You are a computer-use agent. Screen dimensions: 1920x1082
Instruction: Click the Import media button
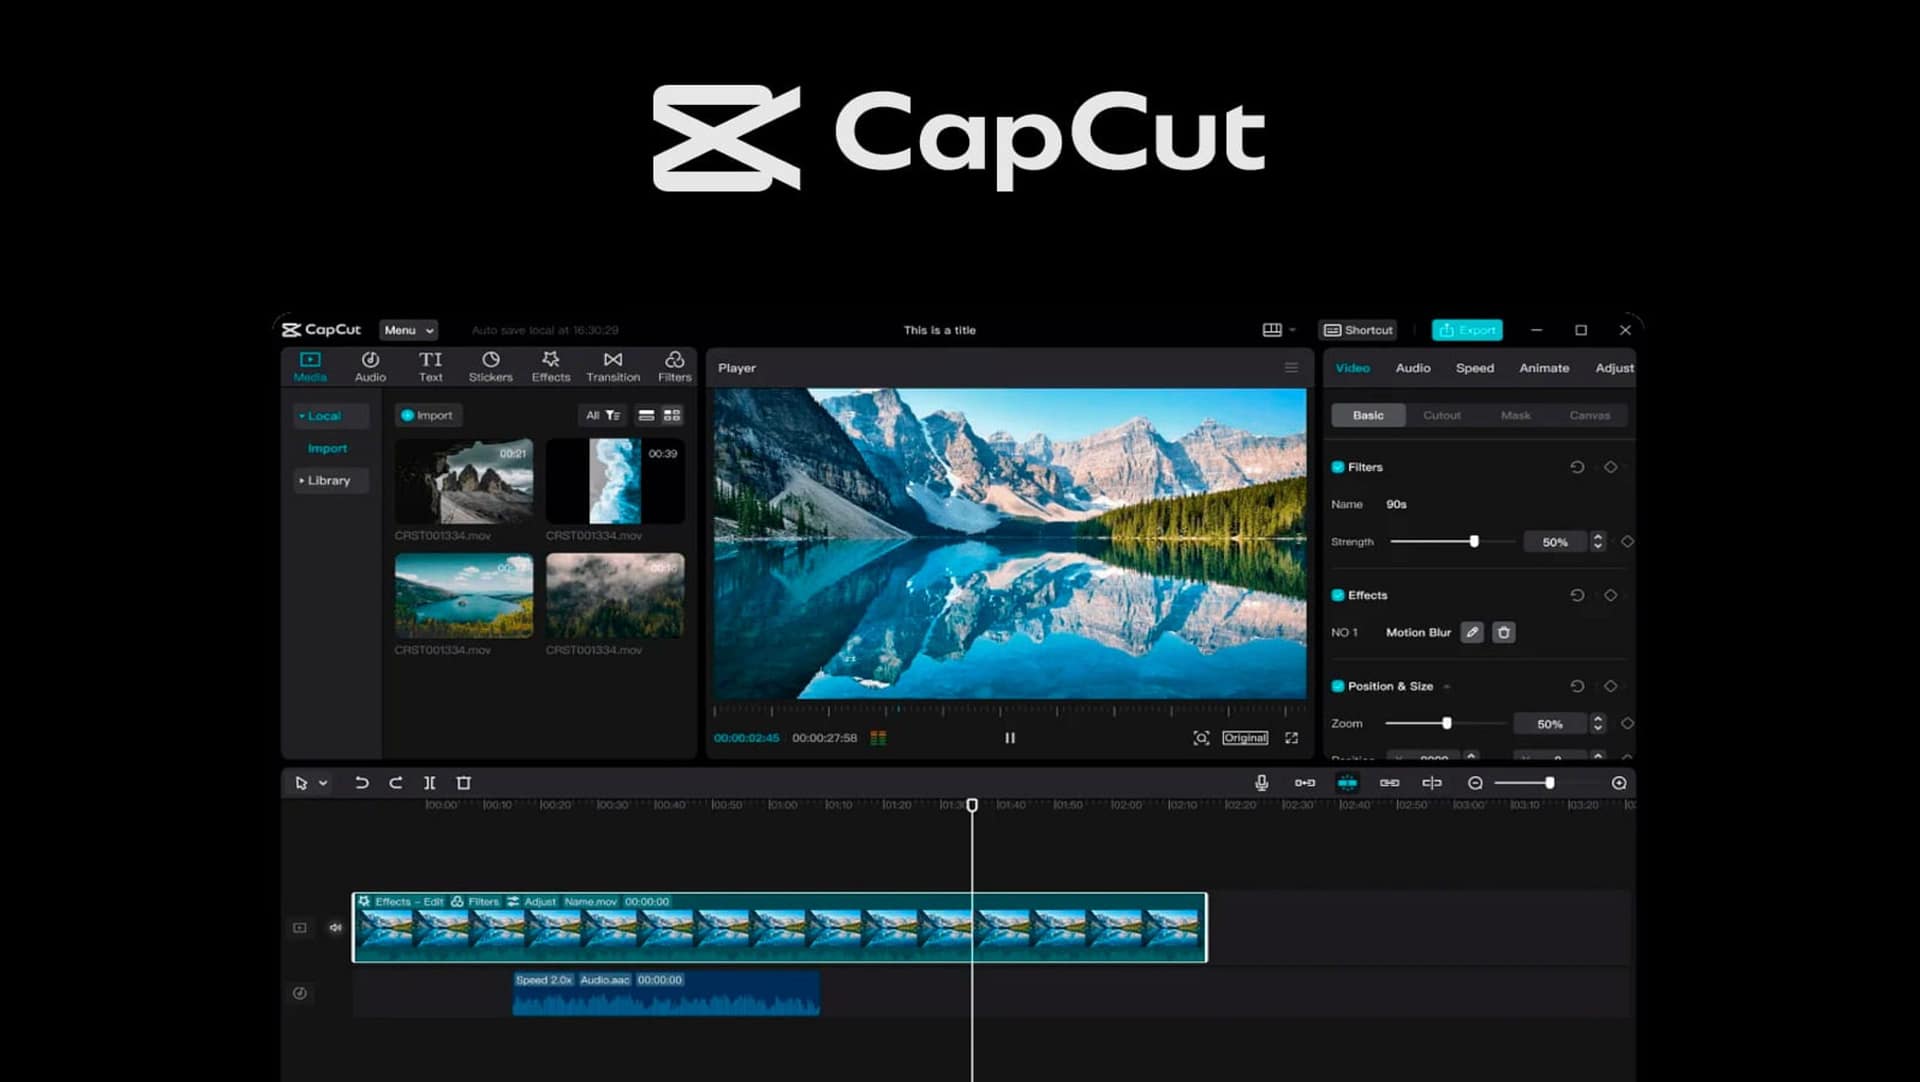427,415
